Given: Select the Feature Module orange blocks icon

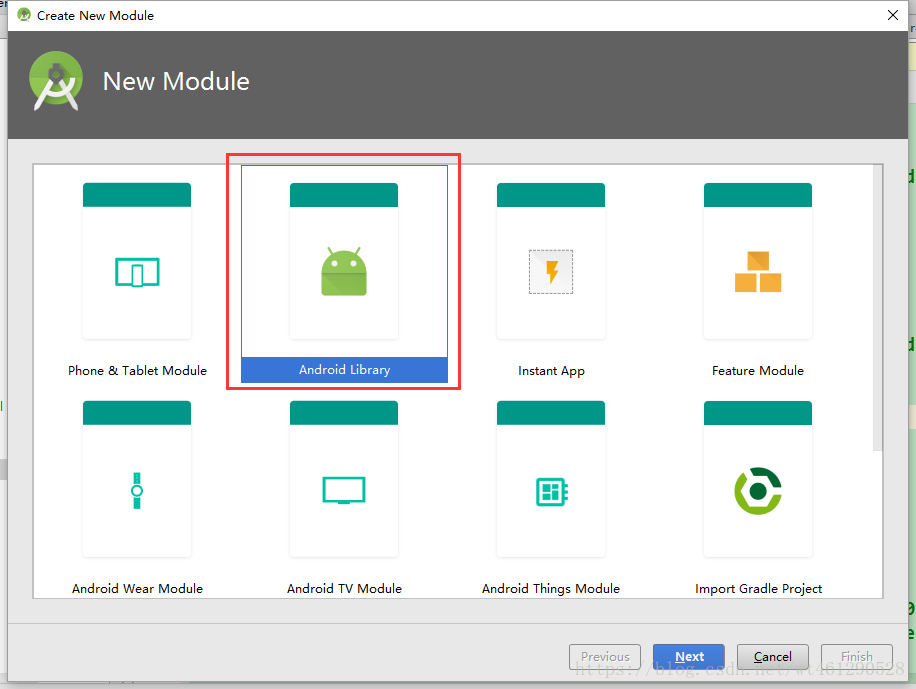Looking at the screenshot, I should 758,272.
